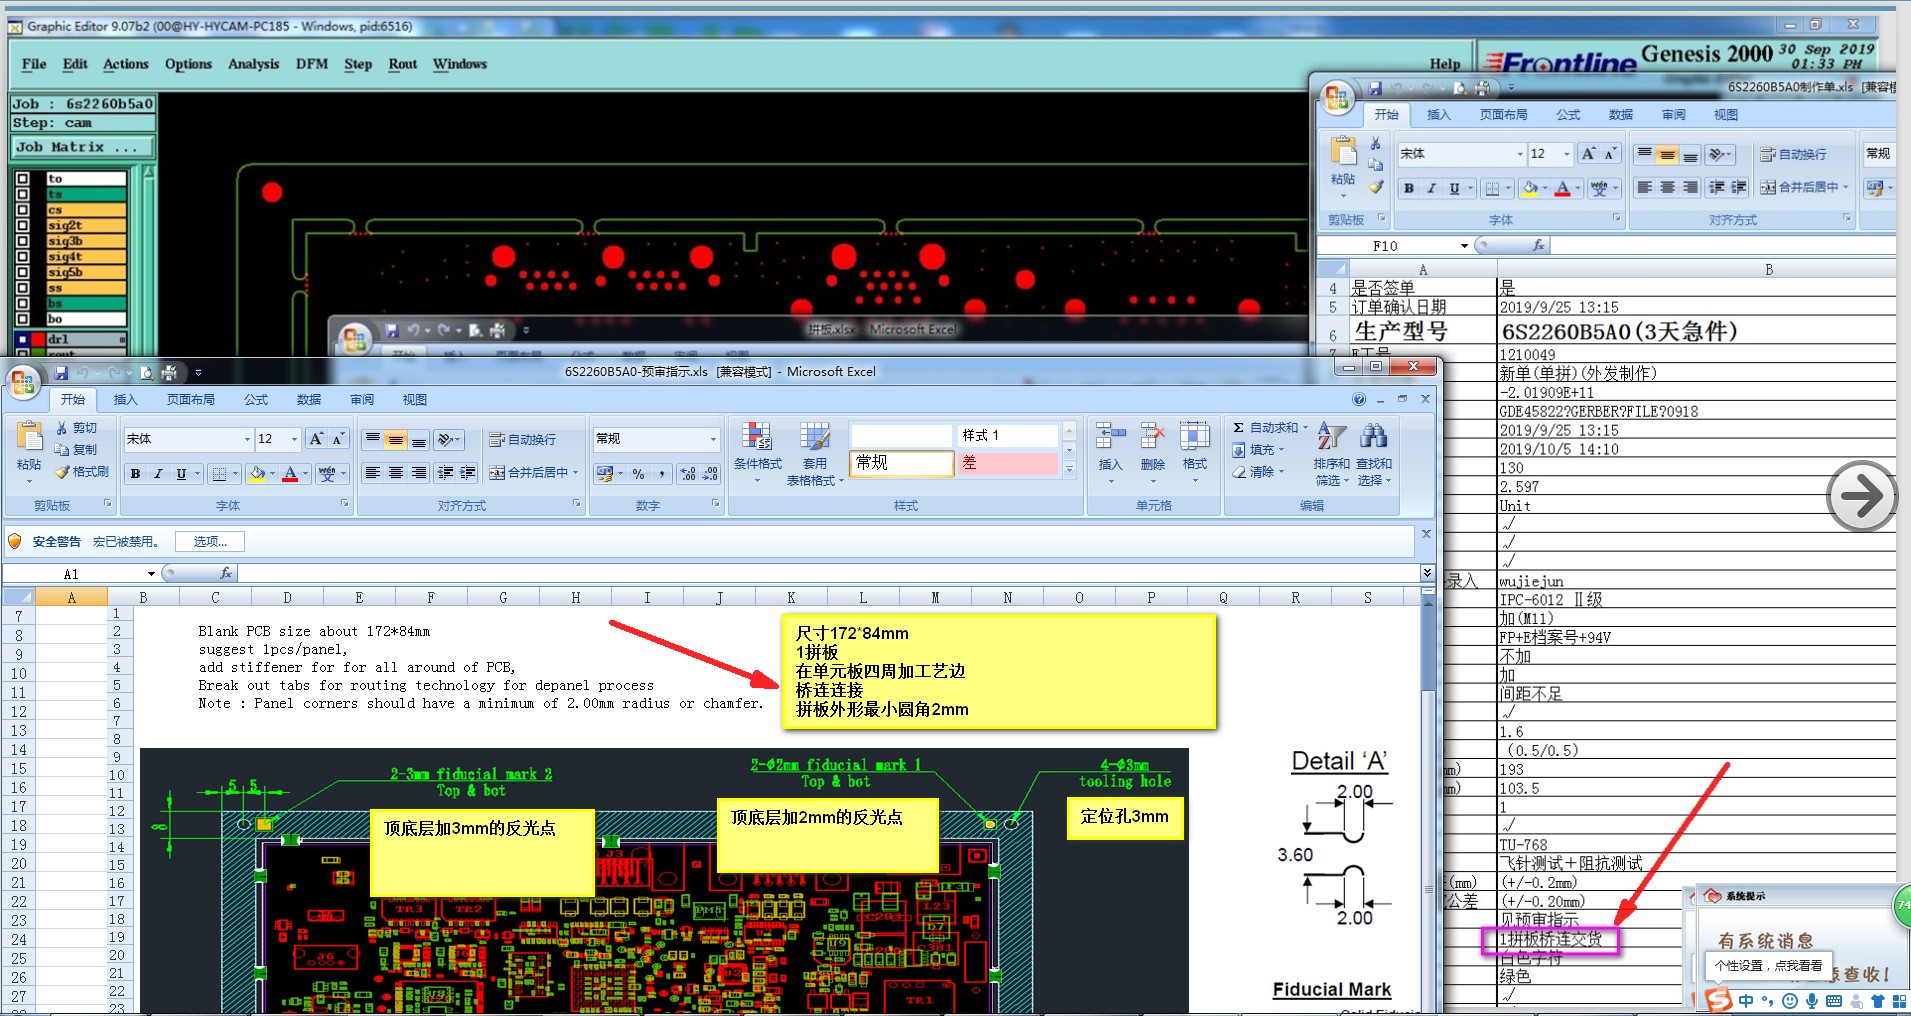Center text horizontally in the 预审指示 ribbon

point(395,473)
